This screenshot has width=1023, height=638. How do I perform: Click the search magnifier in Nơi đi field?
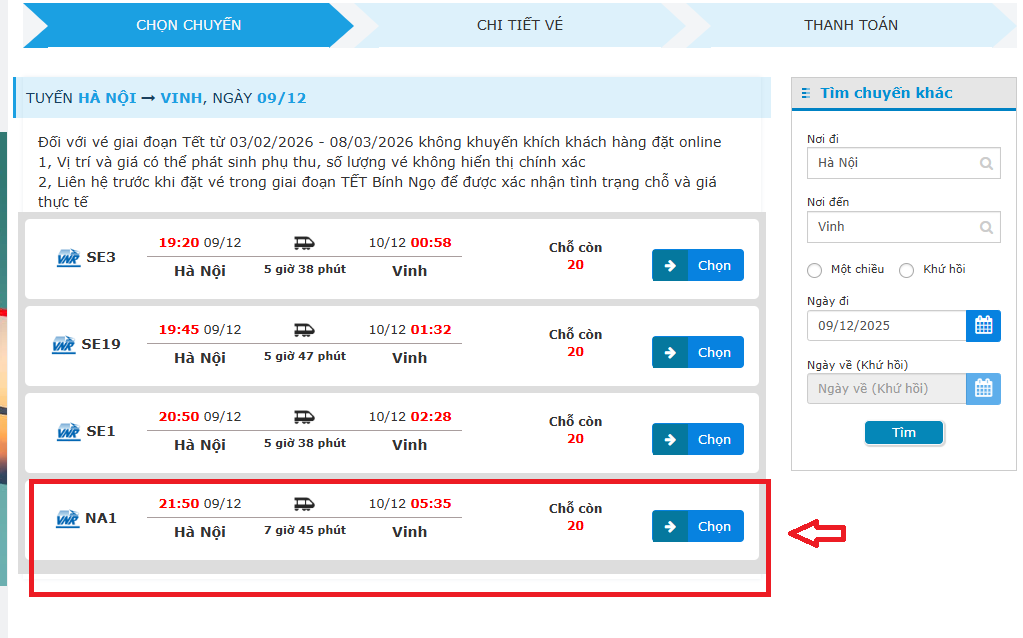pyautogui.click(x=986, y=163)
